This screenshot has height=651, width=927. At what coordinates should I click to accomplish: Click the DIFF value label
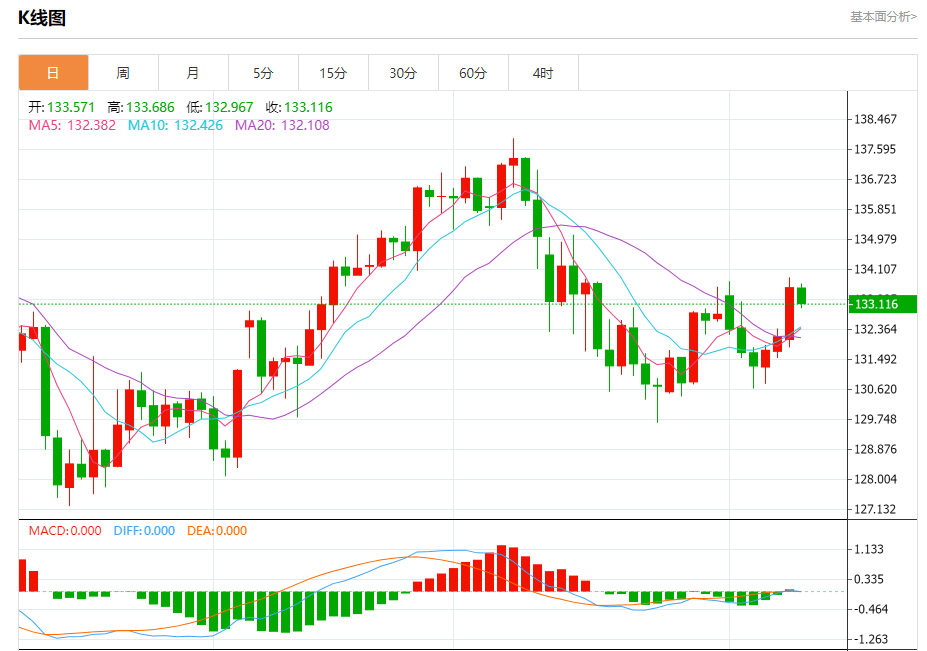(x=144, y=531)
